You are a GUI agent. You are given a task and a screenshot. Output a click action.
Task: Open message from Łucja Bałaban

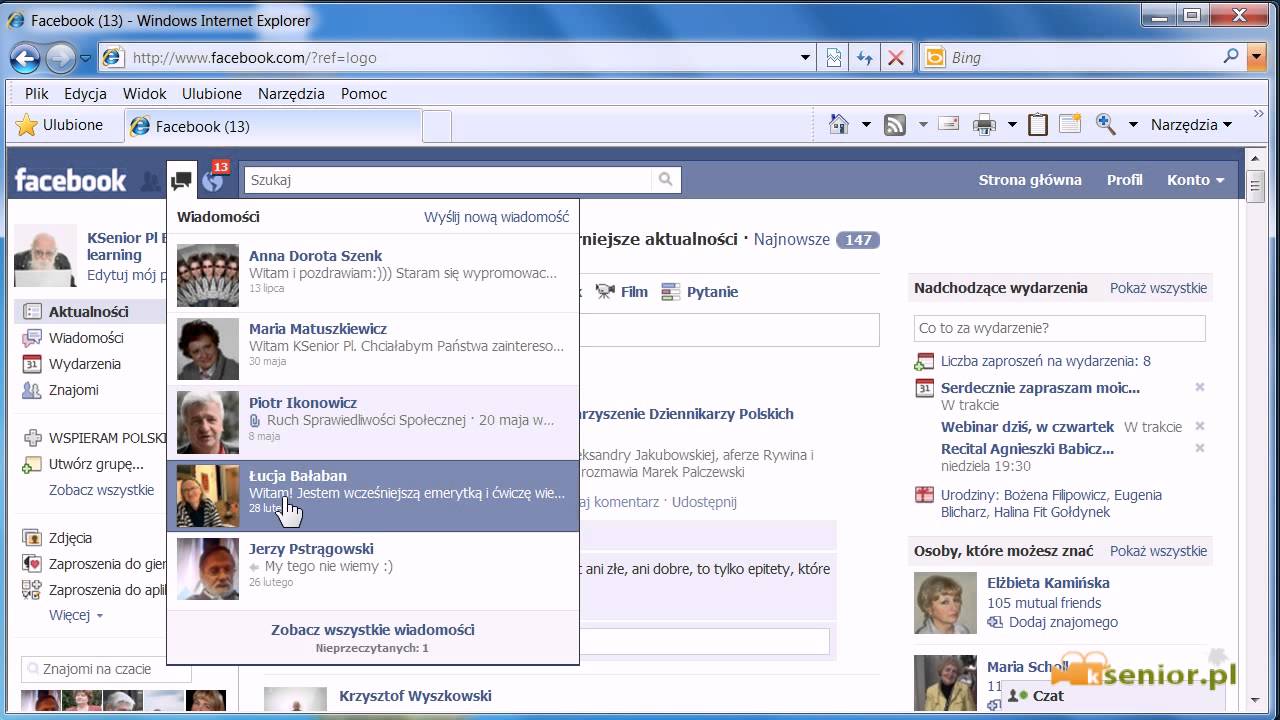[373, 495]
